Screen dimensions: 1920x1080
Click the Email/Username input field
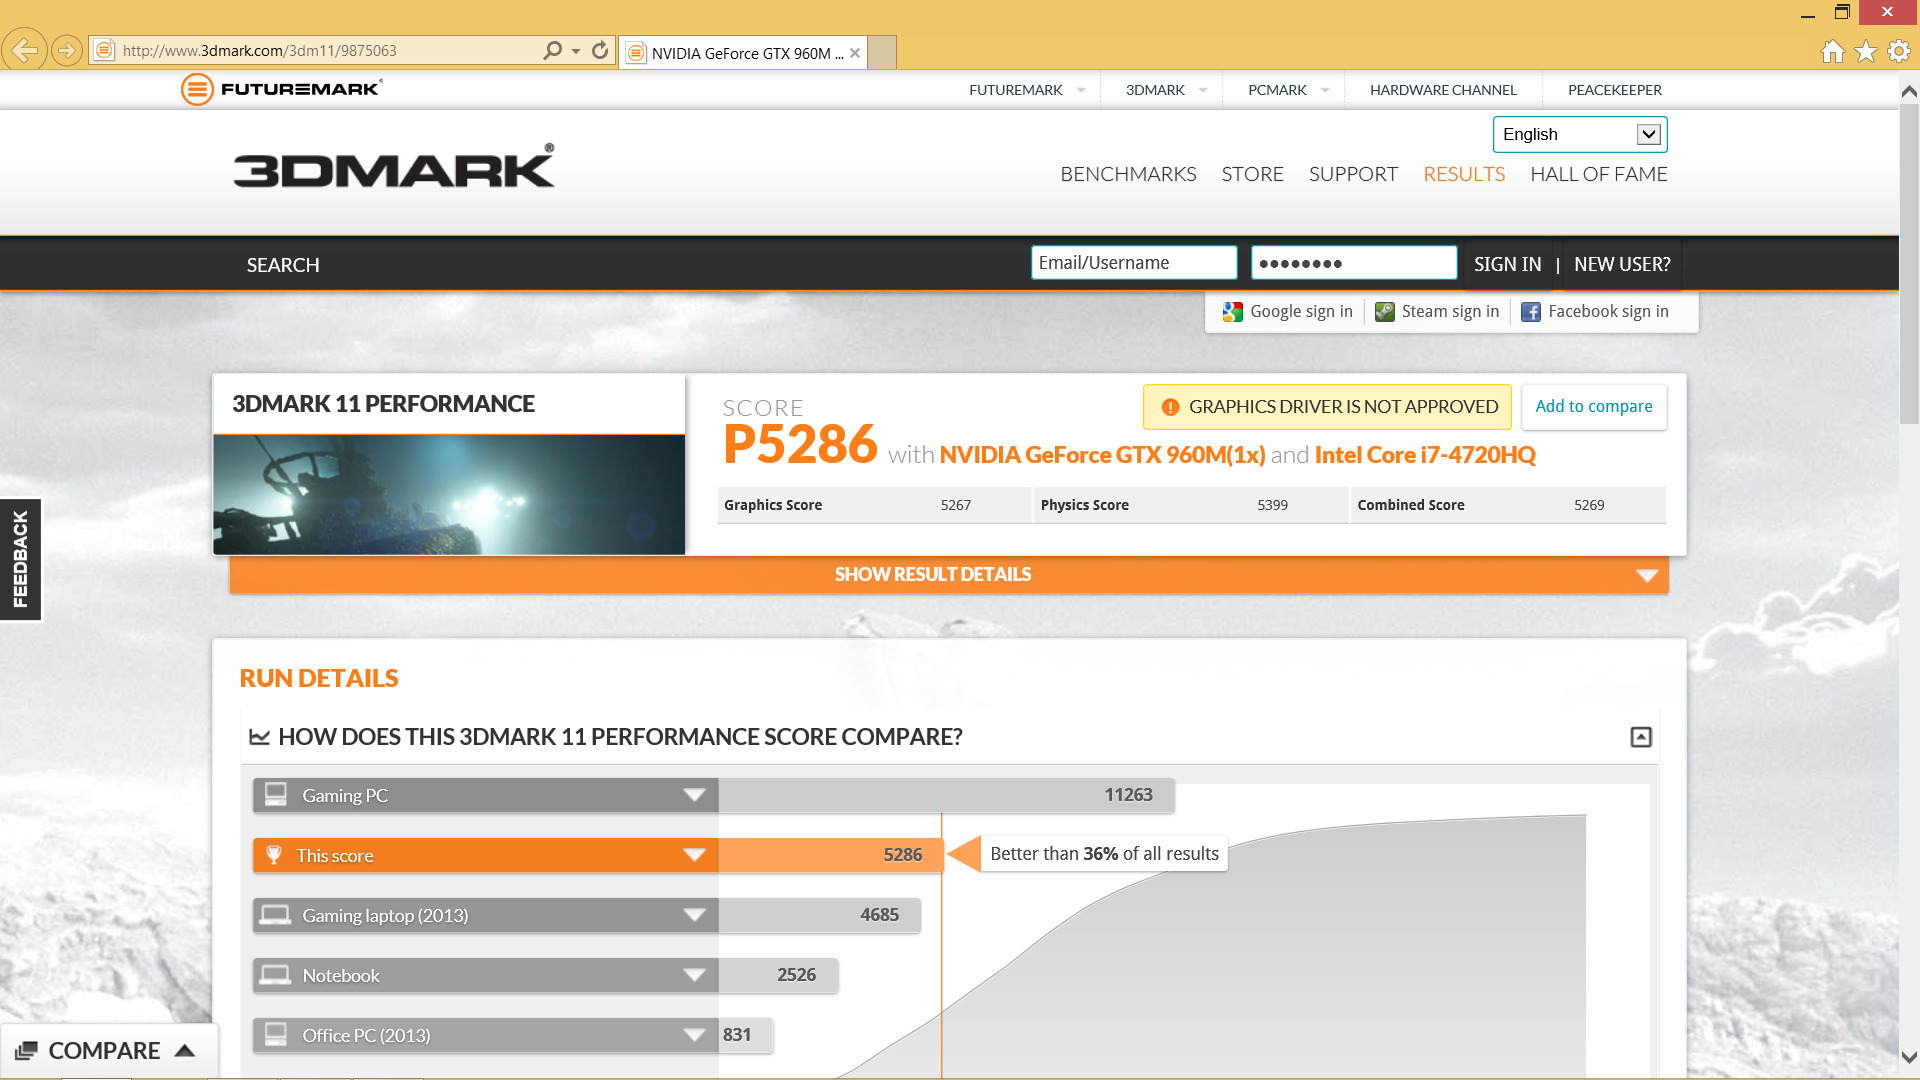(x=1134, y=263)
